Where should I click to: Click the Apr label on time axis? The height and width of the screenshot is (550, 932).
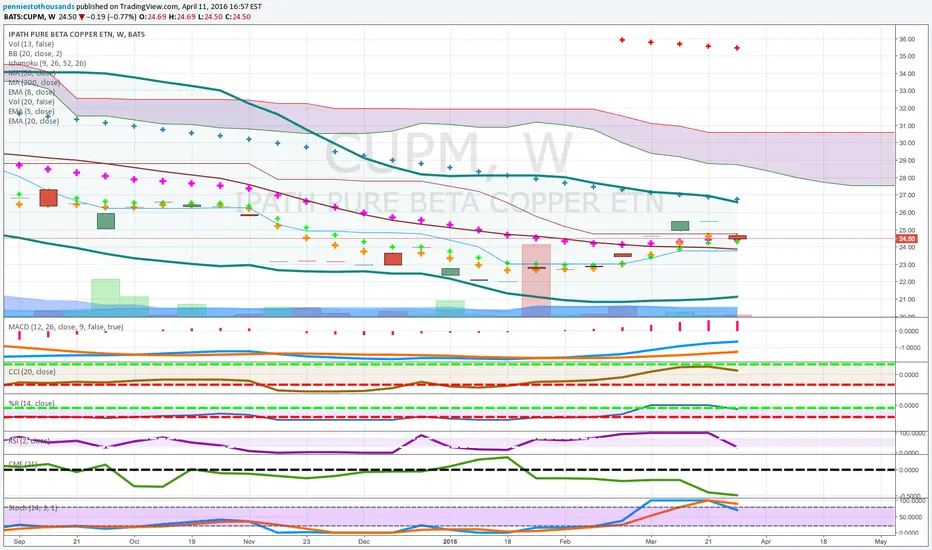pyautogui.click(x=766, y=542)
